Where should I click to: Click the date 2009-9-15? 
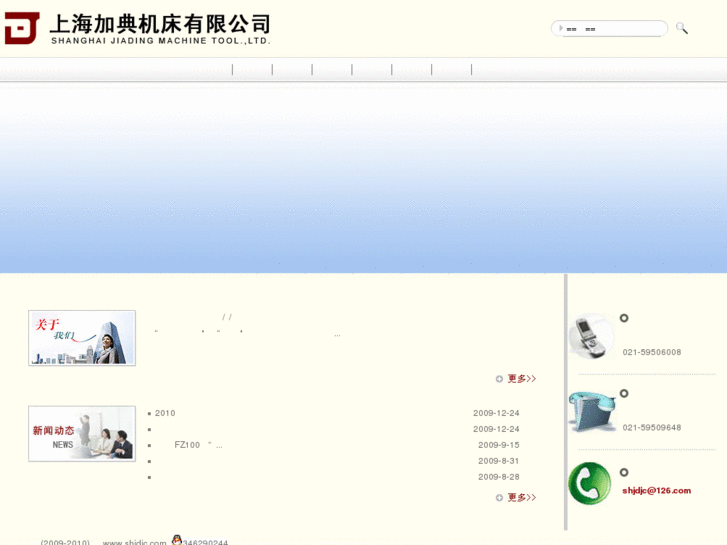[x=499, y=445]
